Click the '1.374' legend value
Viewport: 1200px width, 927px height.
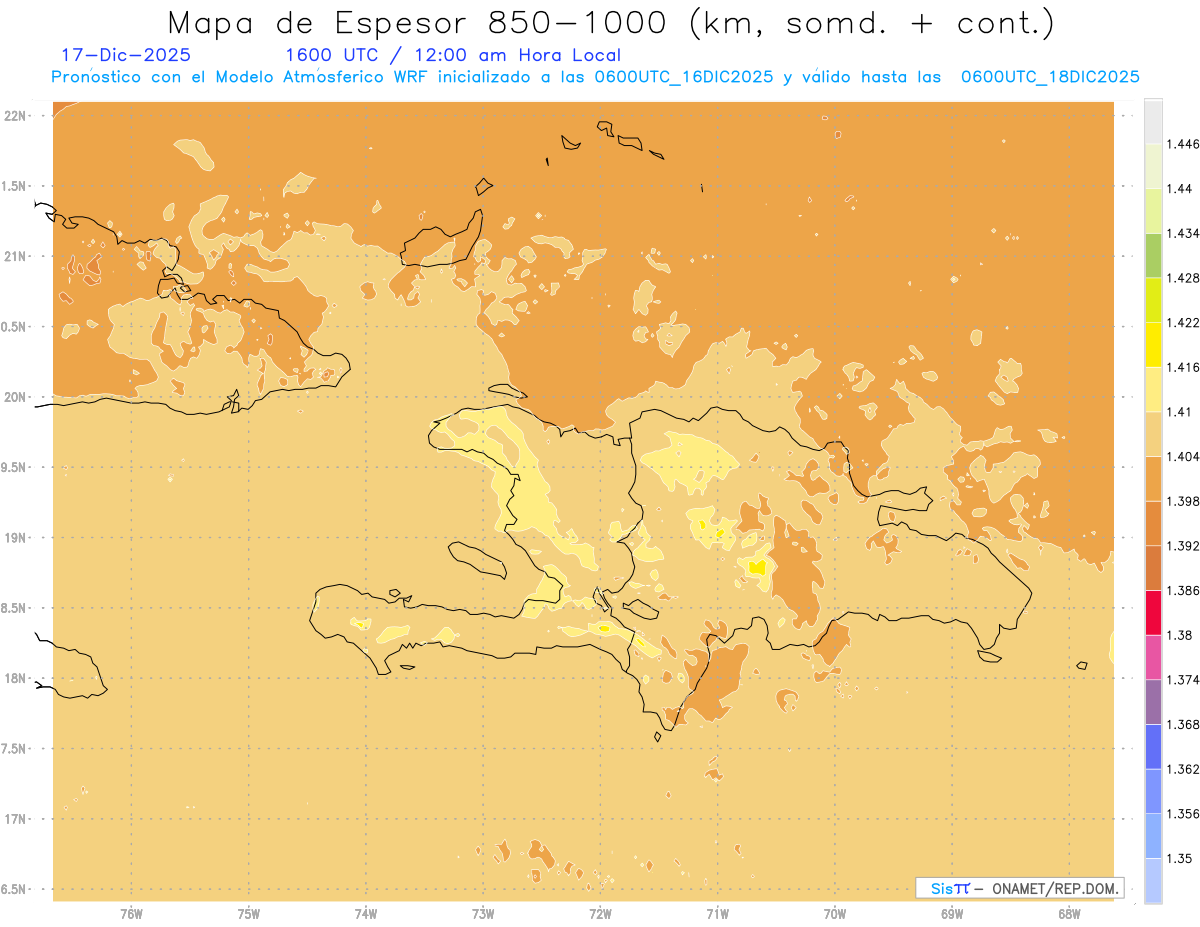click(1183, 679)
